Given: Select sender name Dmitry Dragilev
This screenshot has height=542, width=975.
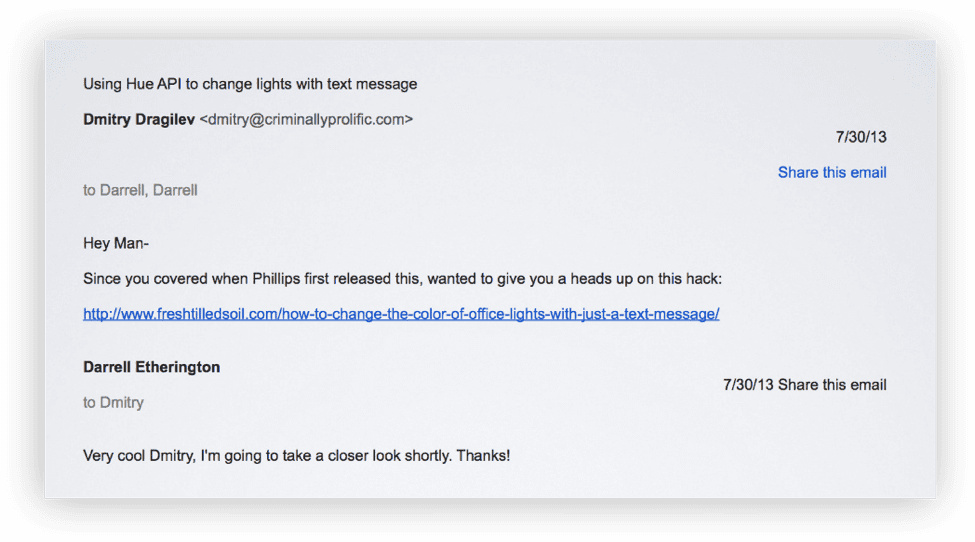Looking at the screenshot, I should pos(139,119).
